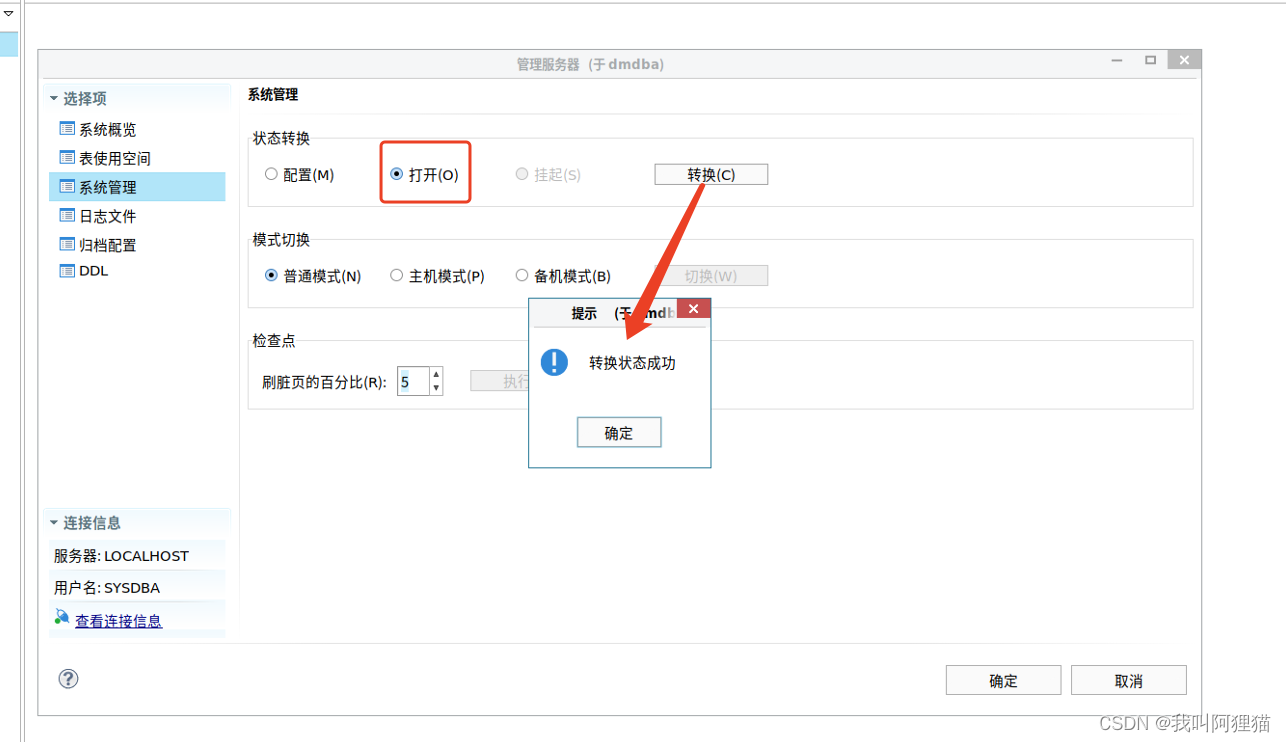The width and height of the screenshot is (1286, 742).
Task: Select 系统管理 in the options list
Action: 137,186
